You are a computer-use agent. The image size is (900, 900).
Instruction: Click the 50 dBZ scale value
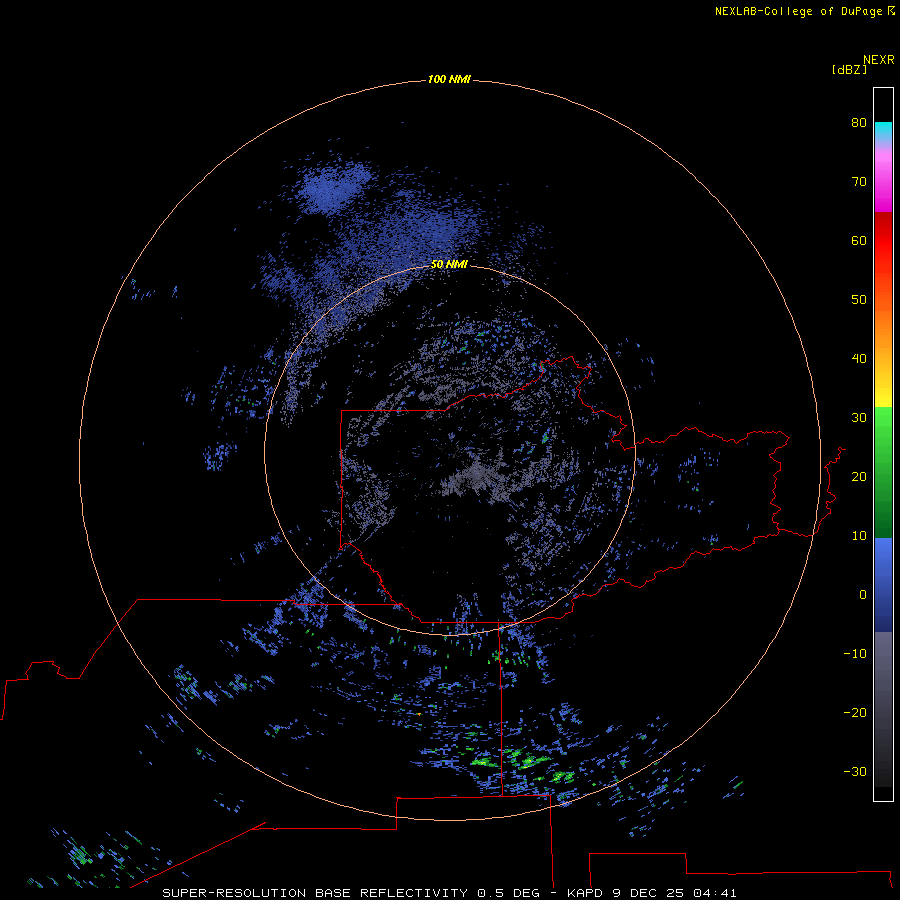(x=859, y=300)
